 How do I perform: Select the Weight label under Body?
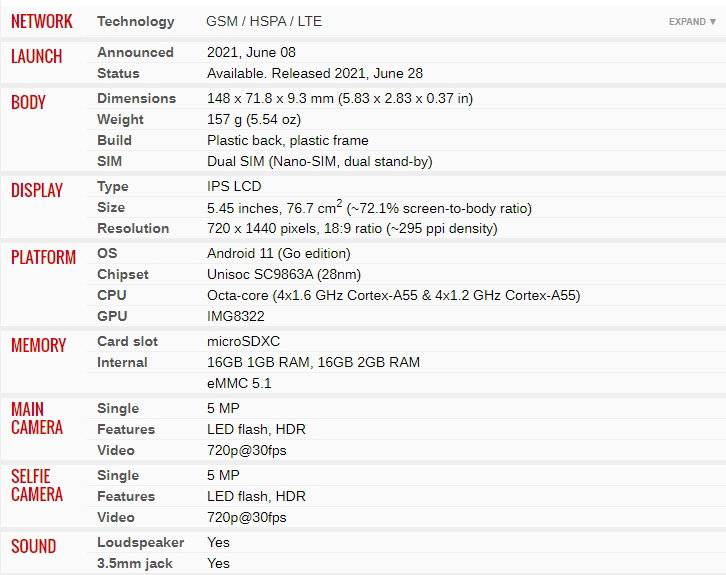[120, 119]
